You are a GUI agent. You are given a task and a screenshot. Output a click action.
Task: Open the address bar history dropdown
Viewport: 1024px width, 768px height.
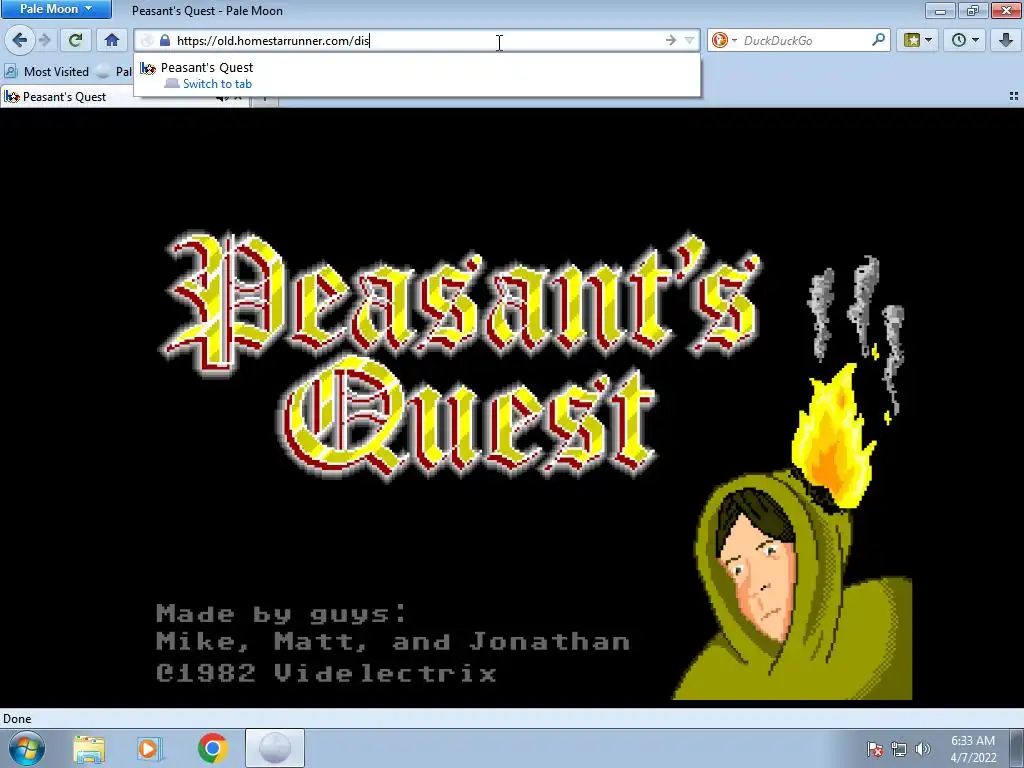coord(689,40)
